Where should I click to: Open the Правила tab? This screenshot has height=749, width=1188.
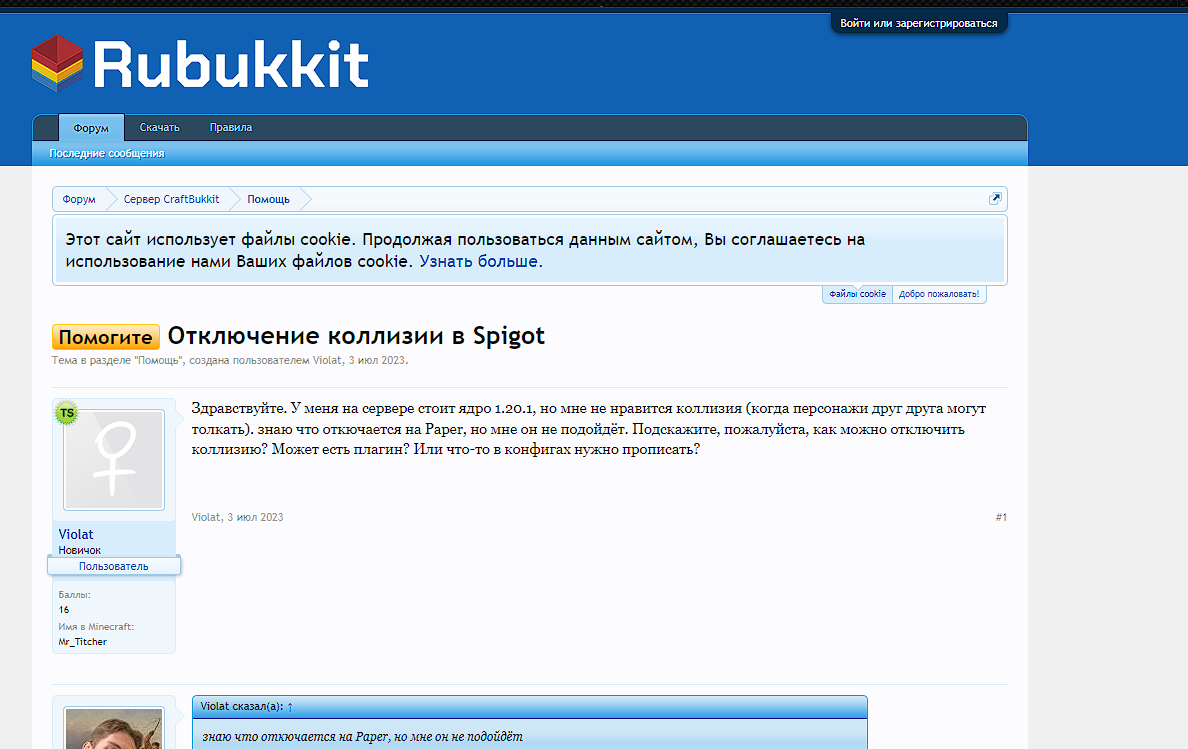[x=230, y=127]
